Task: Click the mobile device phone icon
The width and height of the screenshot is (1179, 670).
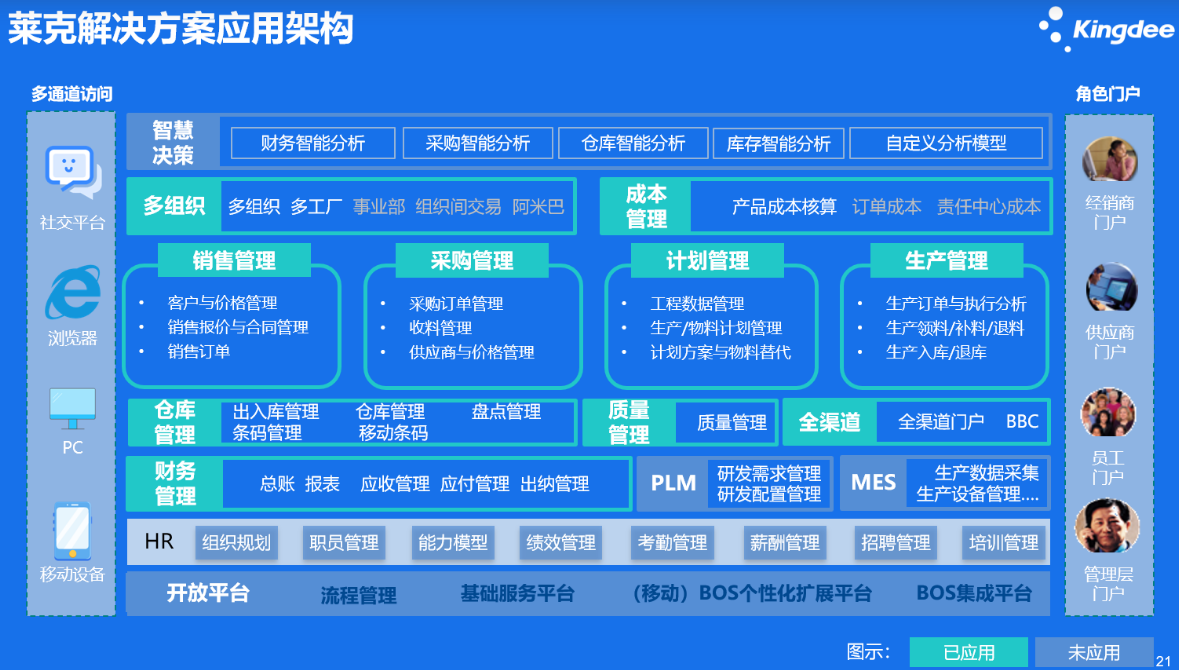Action: pos(72,531)
